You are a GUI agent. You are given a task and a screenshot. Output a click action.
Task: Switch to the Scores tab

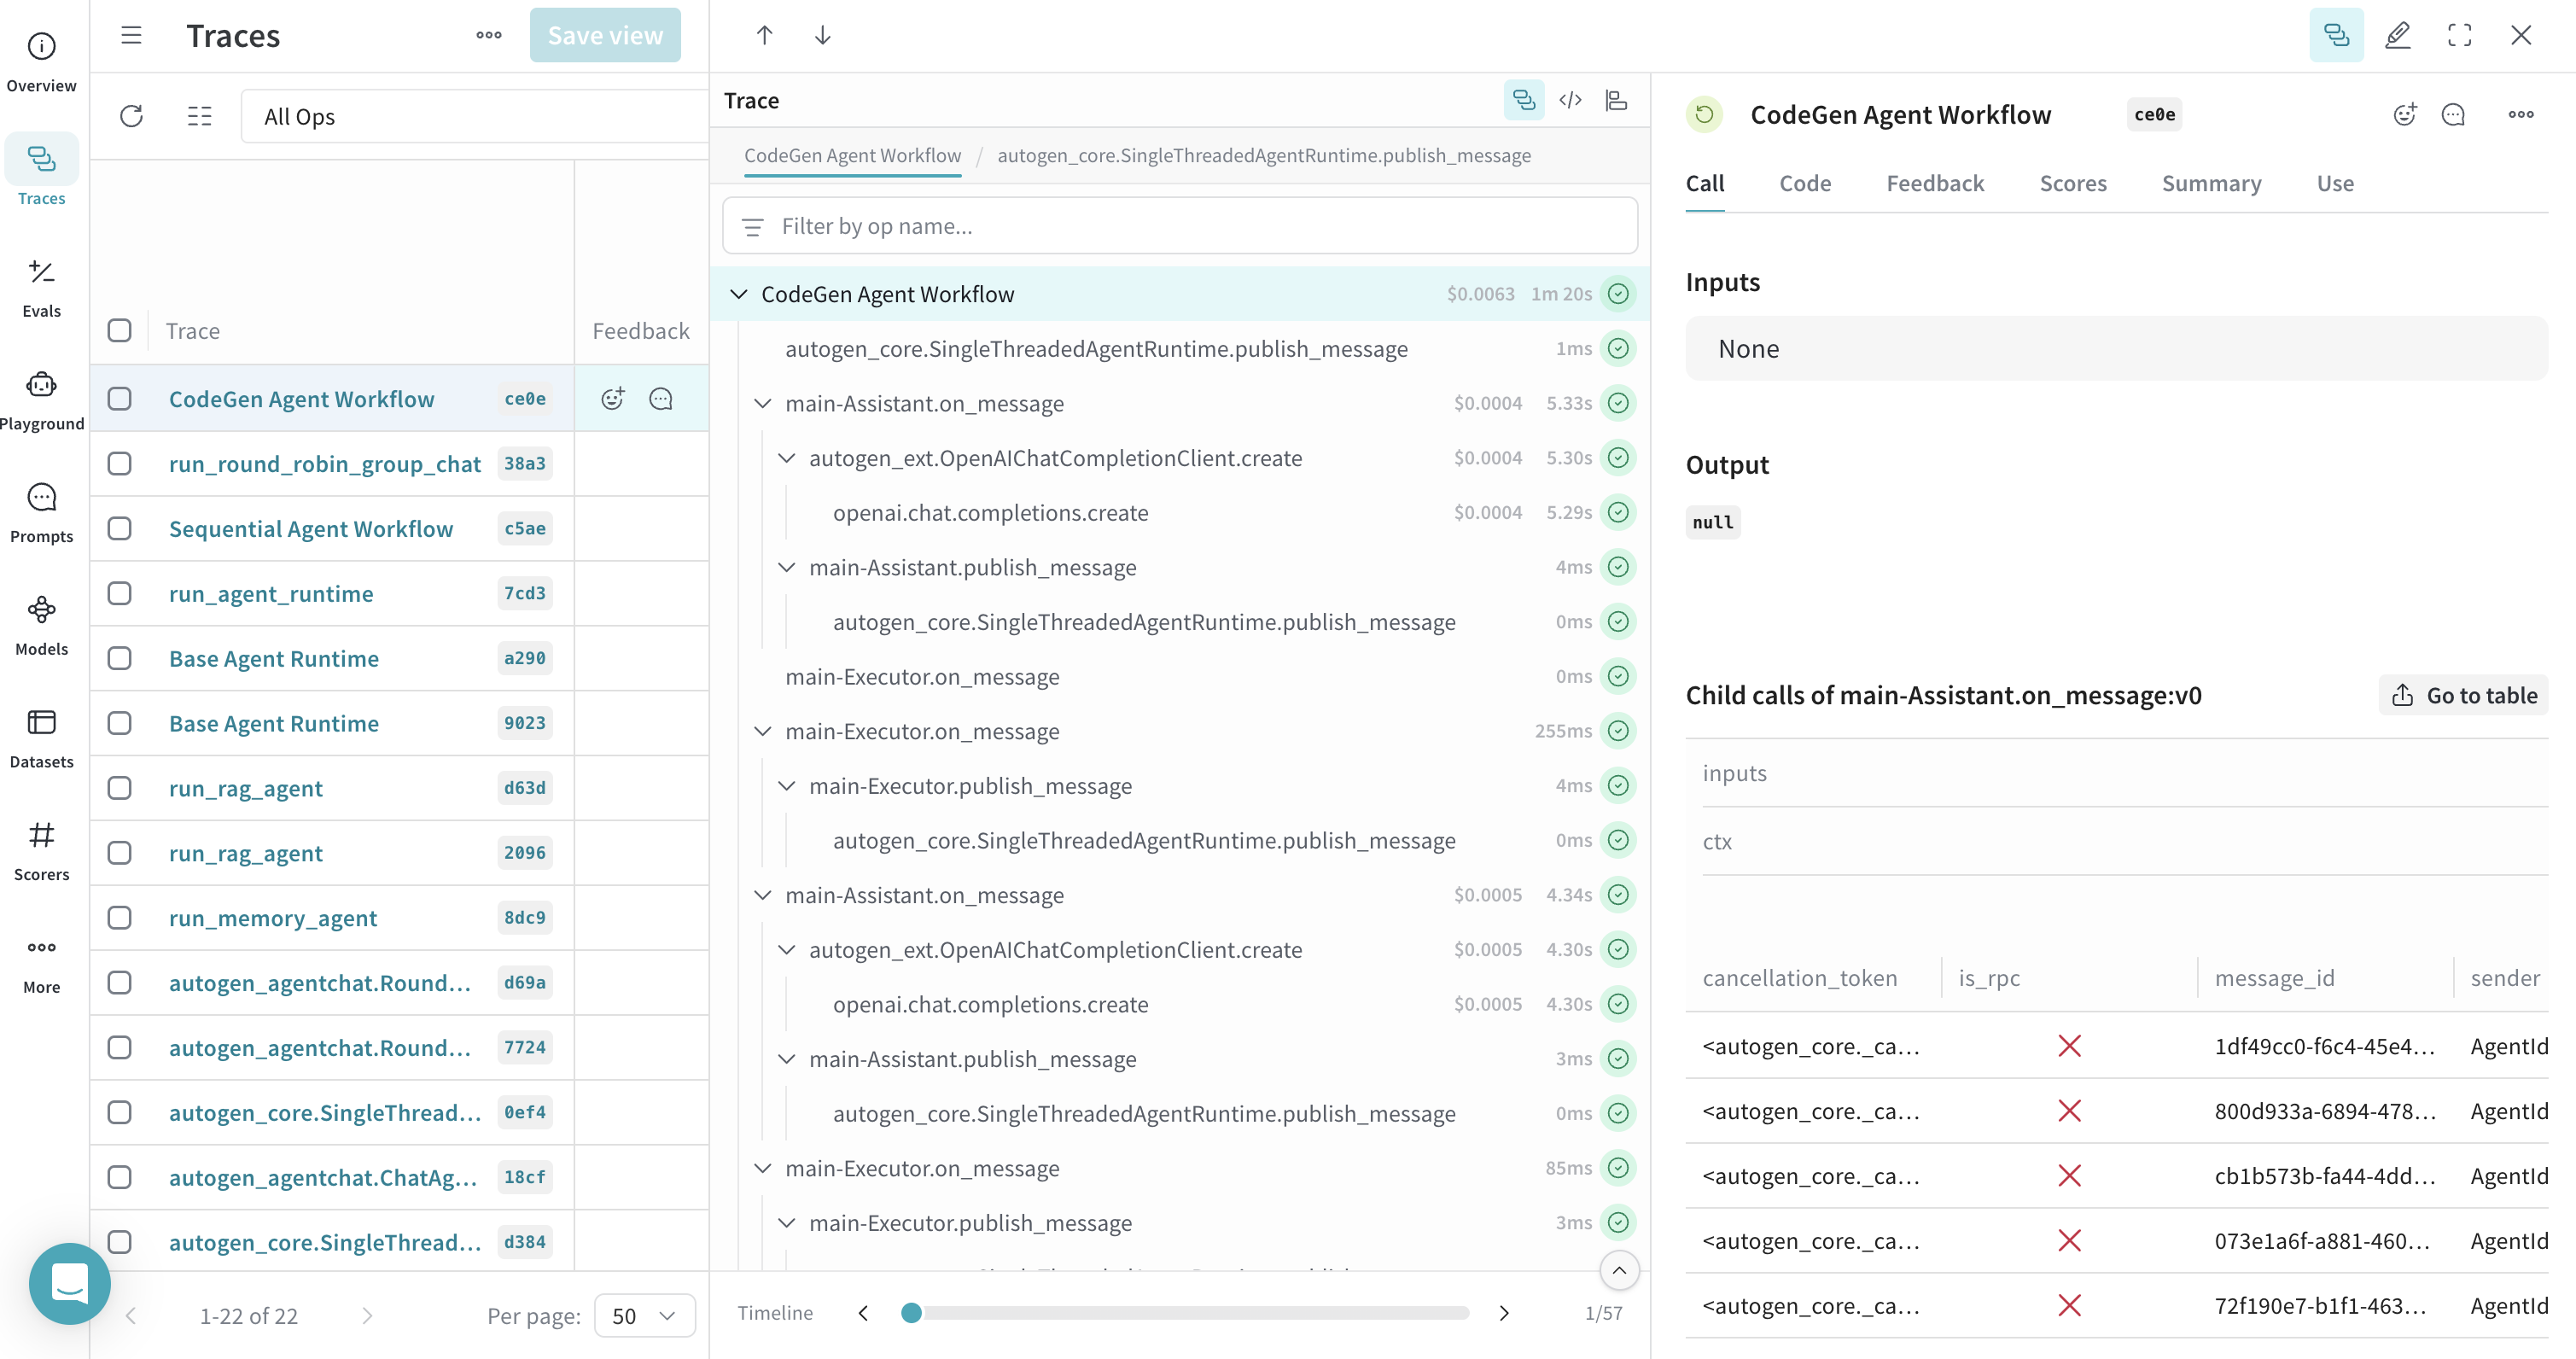tap(2072, 183)
